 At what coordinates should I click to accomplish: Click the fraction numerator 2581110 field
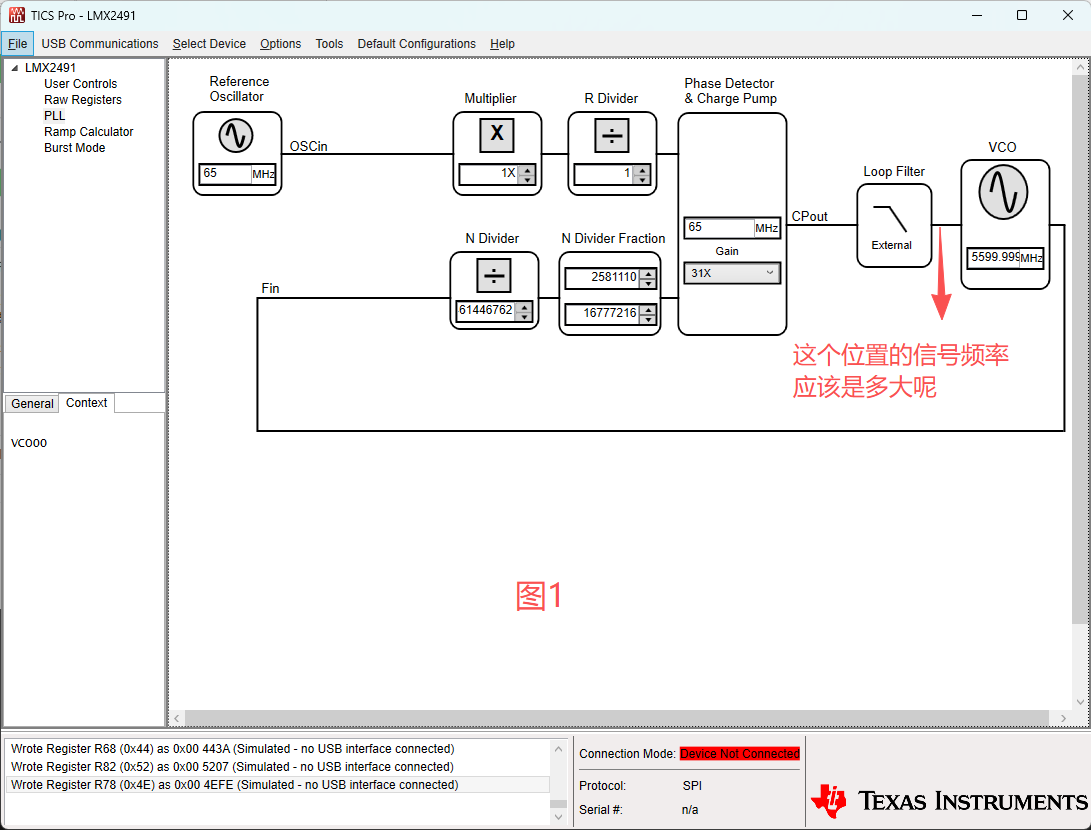(x=603, y=278)
